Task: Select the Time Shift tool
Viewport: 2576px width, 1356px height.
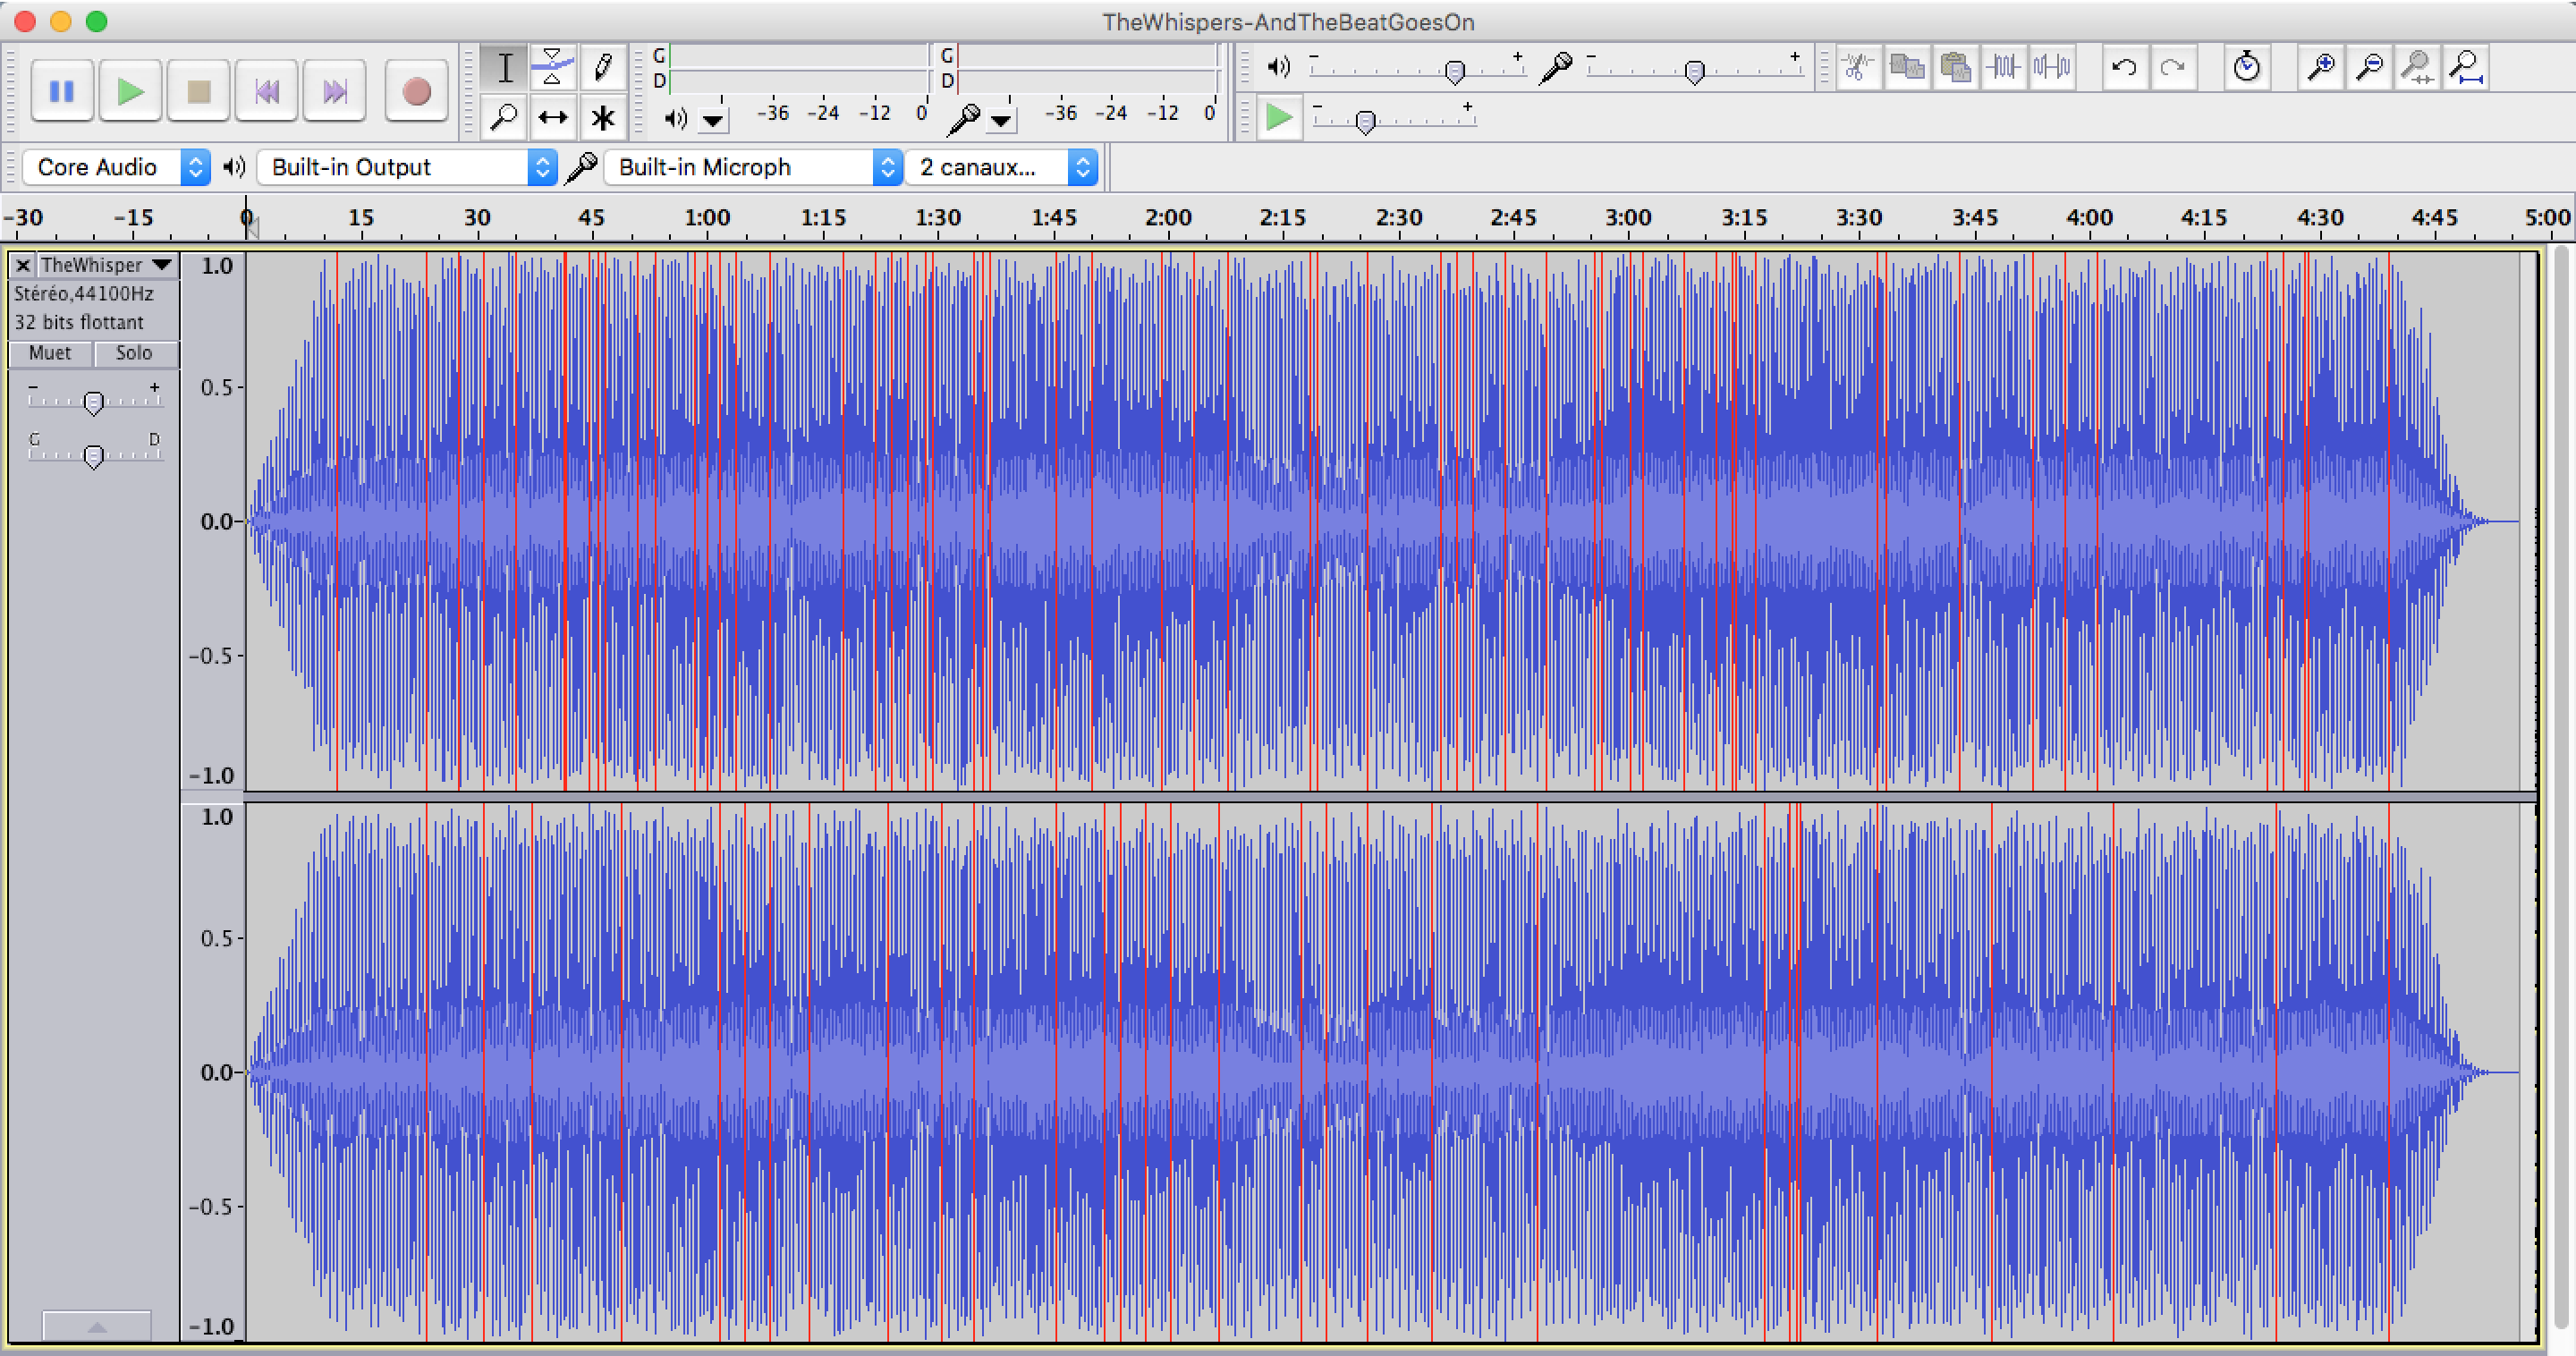Action: (x=553, y=118)
